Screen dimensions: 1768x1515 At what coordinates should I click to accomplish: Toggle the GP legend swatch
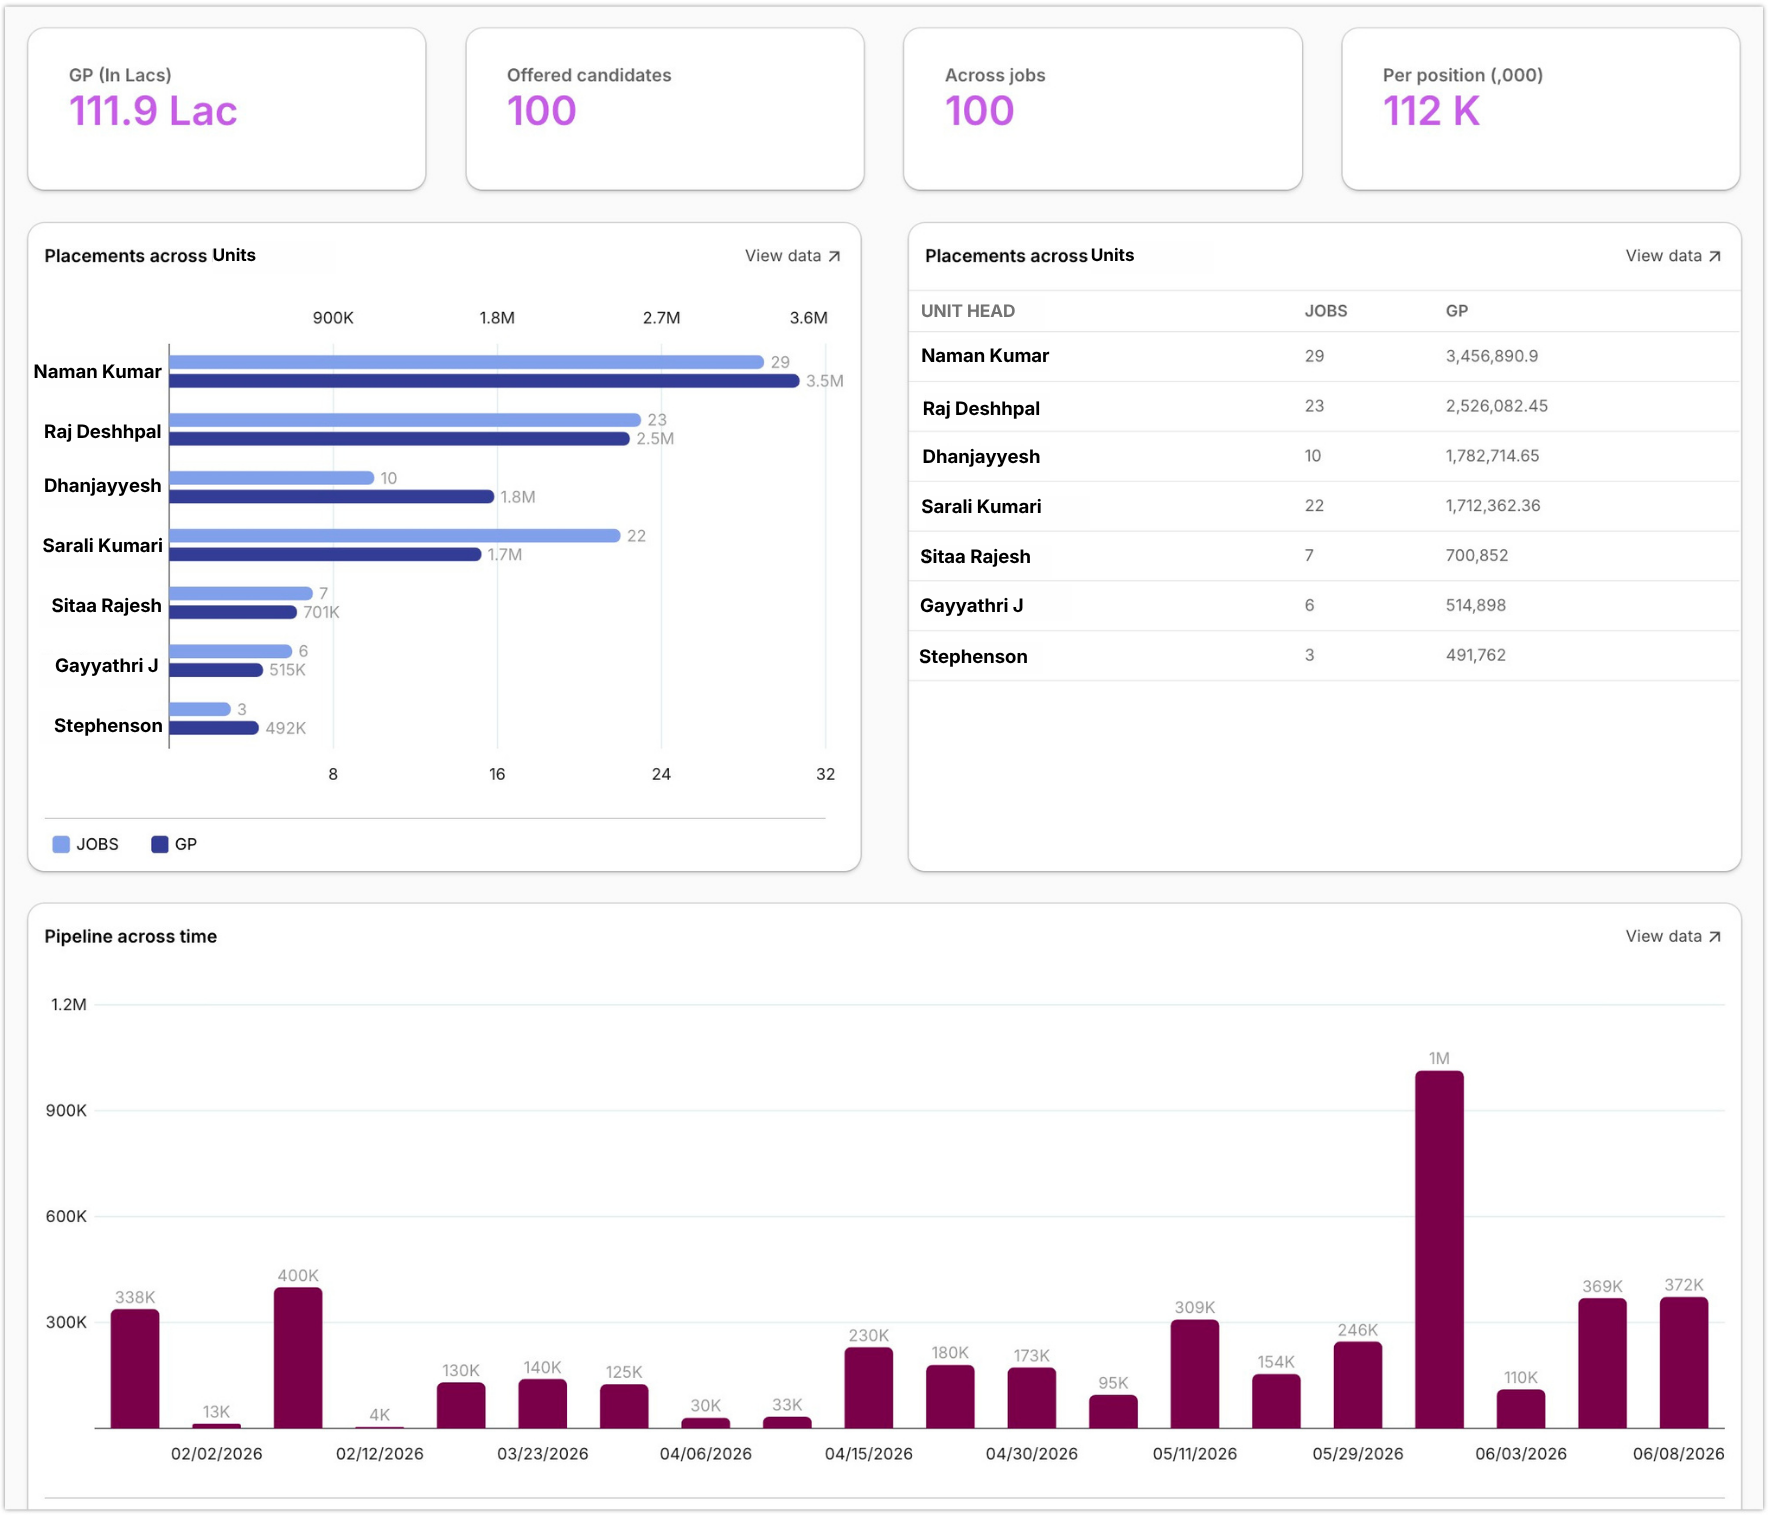159,844
